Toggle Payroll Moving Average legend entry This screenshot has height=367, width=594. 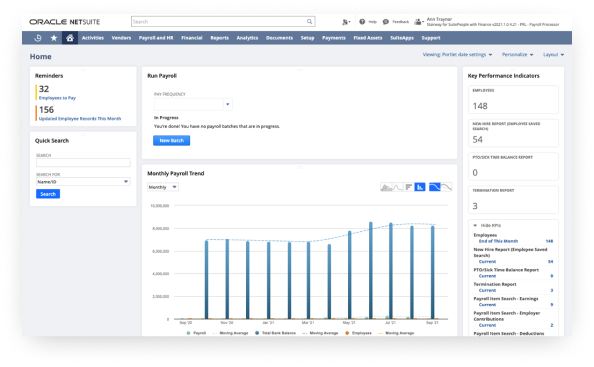(230, 333)
